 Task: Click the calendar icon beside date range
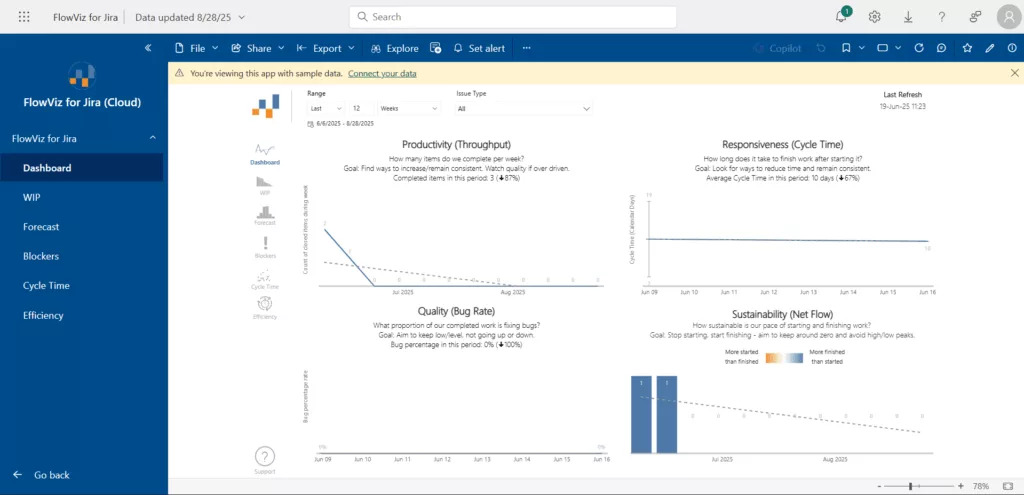310,123
